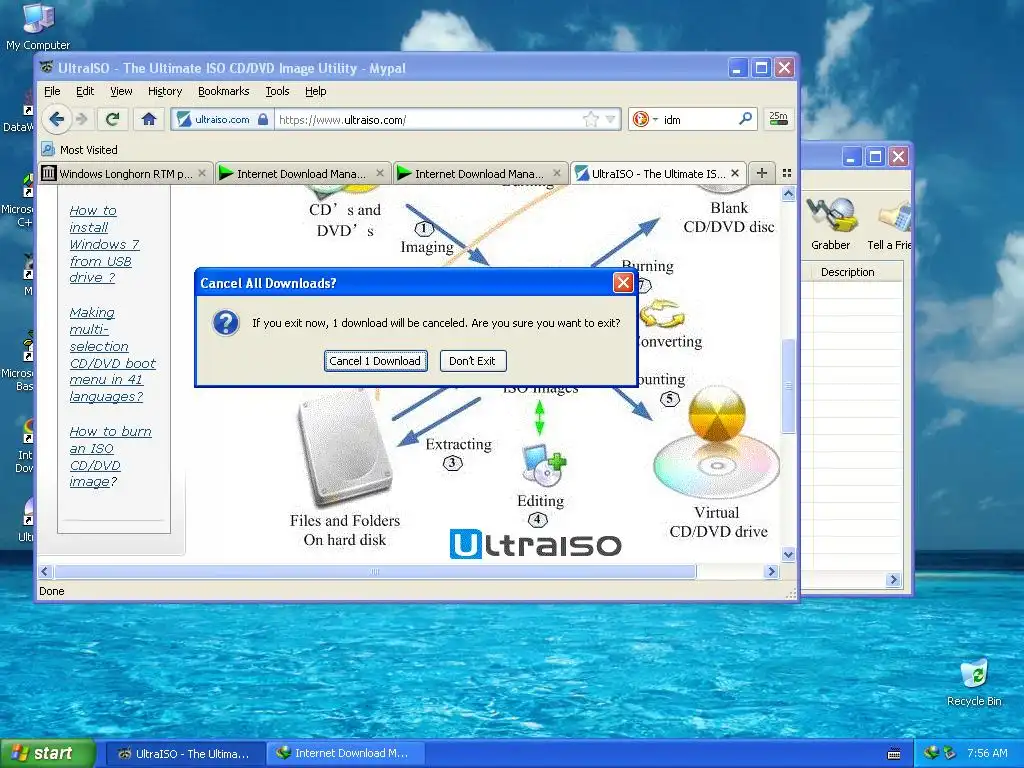Viewport: 1024px width, 768px height.
Task: Go back with the browser back arrow
Action: click(56, 120)
